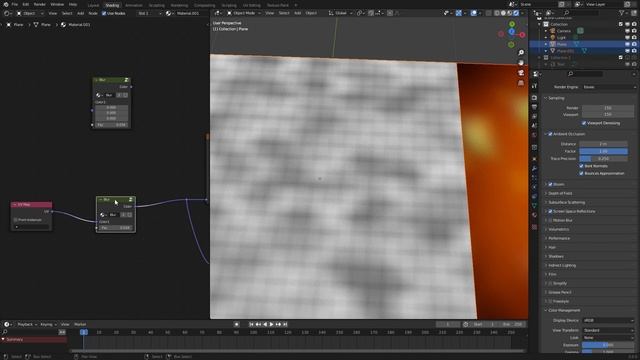The height and width of the screenshot is (360, 640).
Task: Open the Tool properties tab icon
Action: coord(534,87)
